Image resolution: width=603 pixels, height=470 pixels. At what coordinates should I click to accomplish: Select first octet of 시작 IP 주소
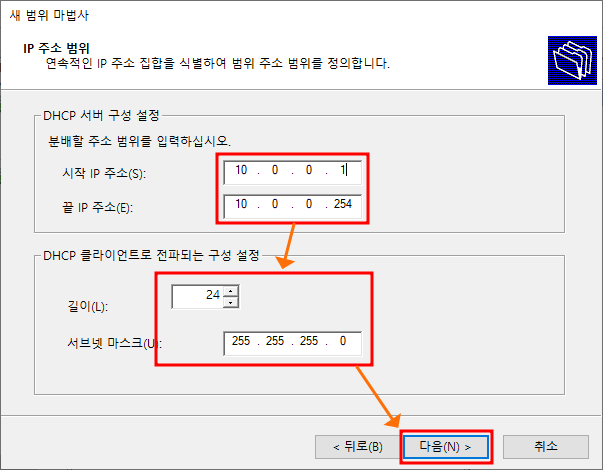(x=241, y=170)
